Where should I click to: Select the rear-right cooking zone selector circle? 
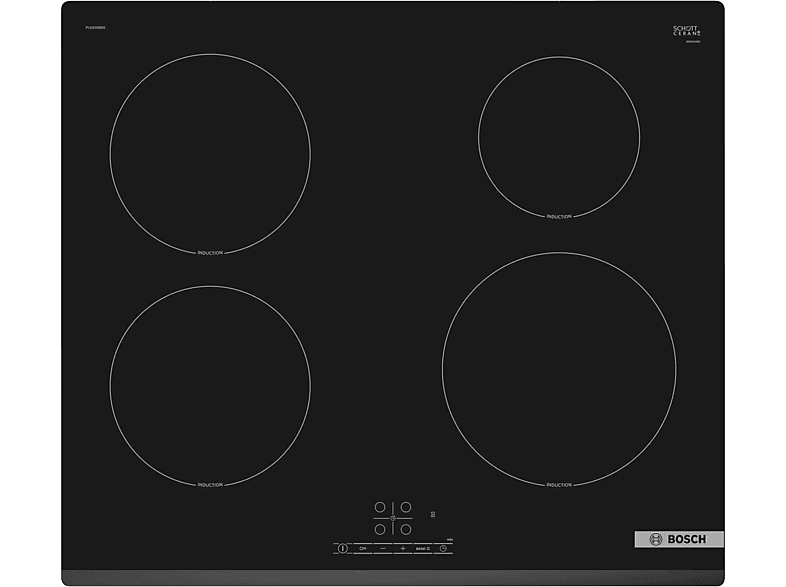pyautogui.click(x=406, y=507)
